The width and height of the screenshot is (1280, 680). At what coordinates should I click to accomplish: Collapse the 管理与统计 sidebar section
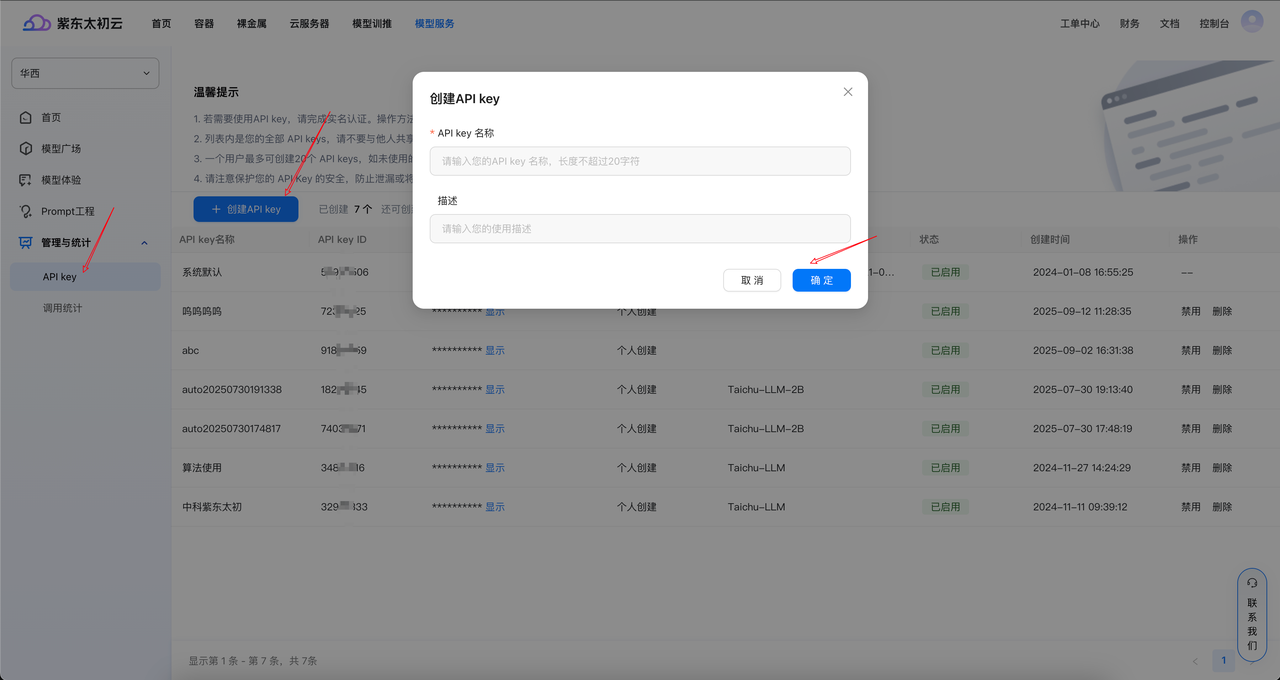tap(144, 243)
